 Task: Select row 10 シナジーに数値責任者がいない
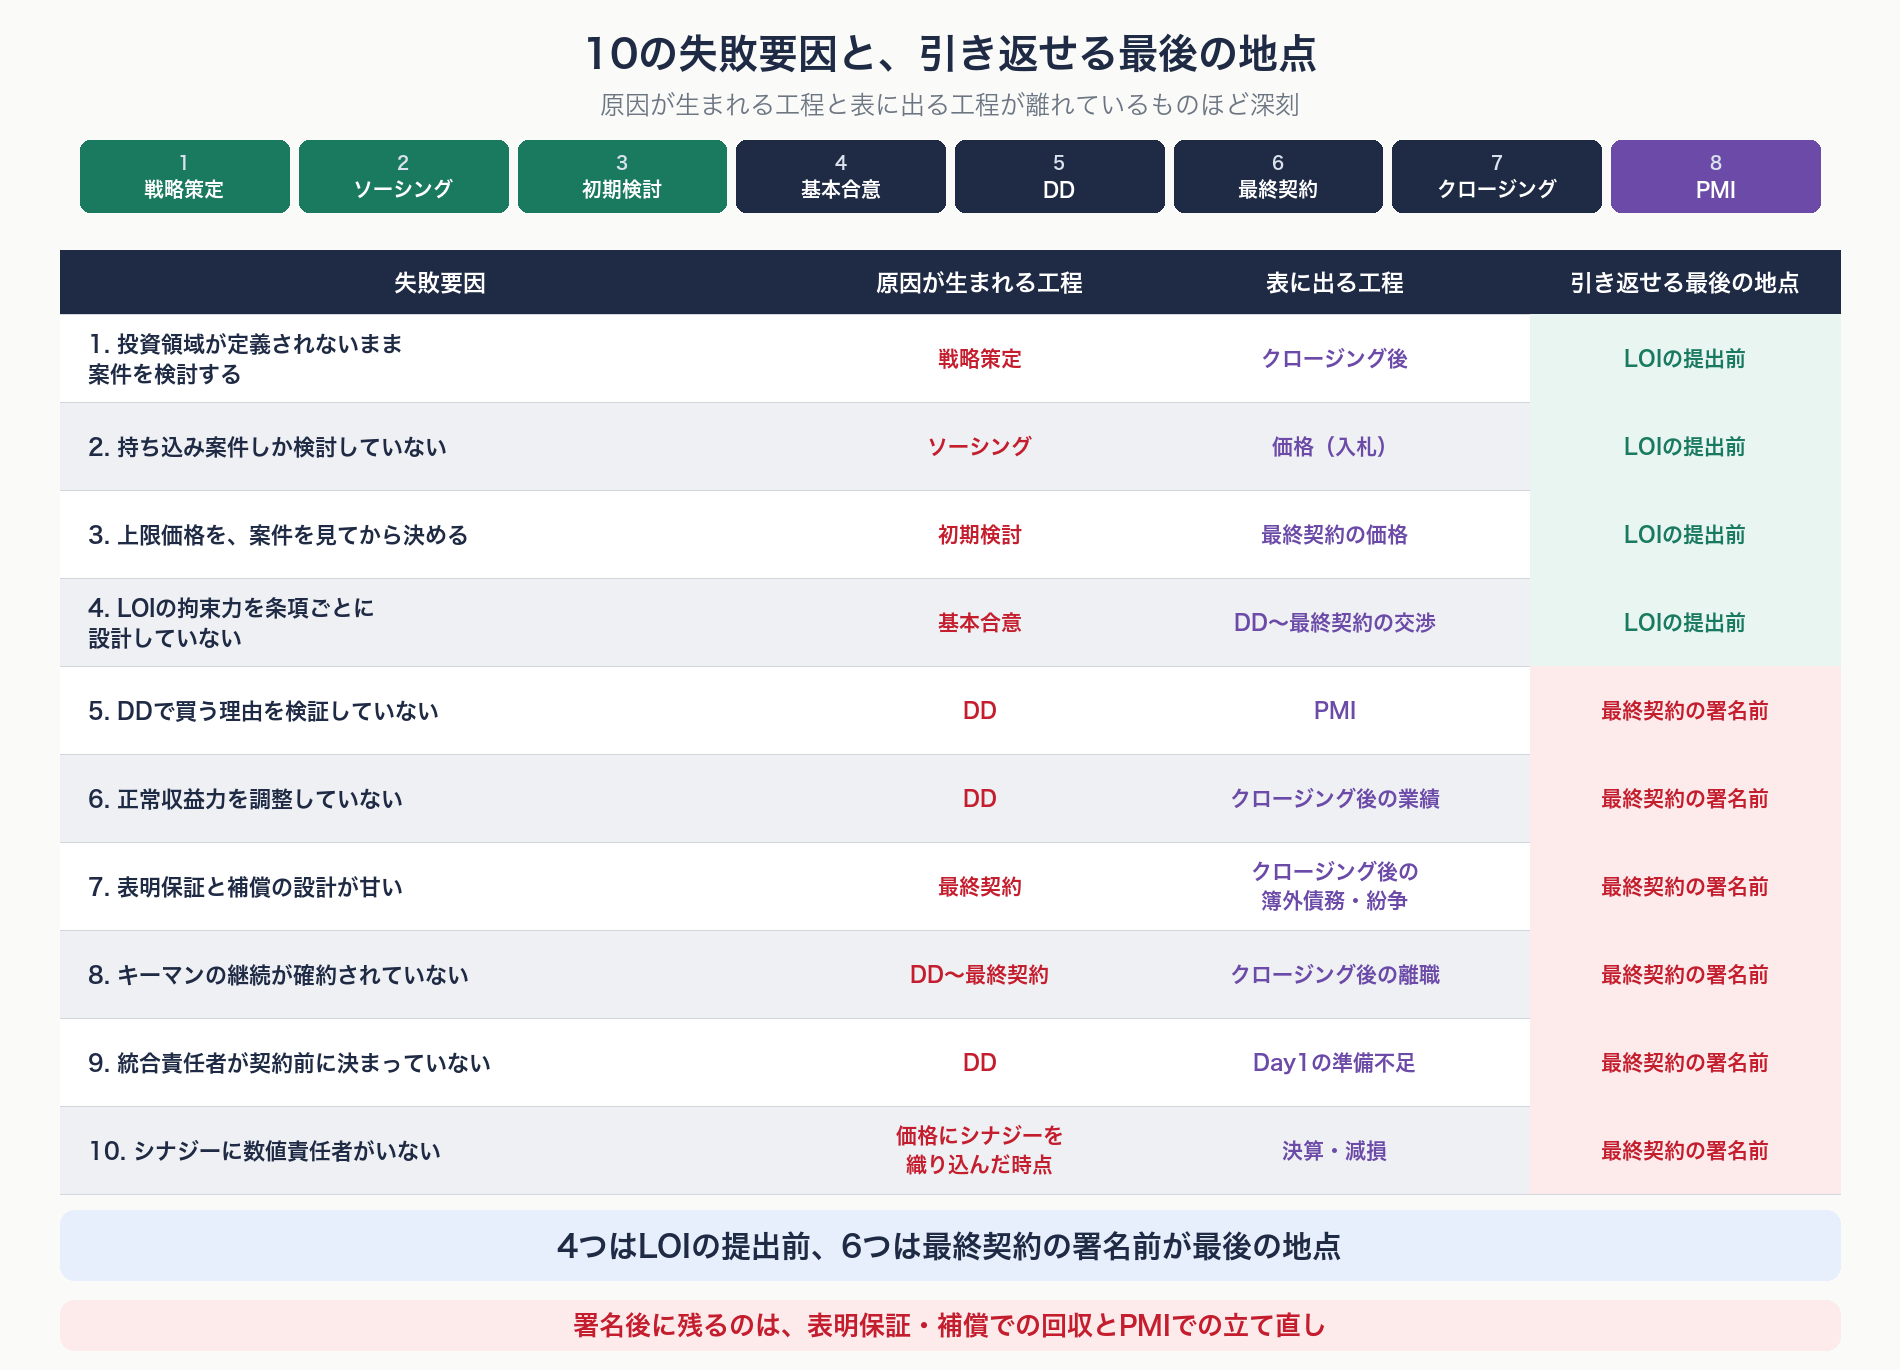pos(264,1151)
